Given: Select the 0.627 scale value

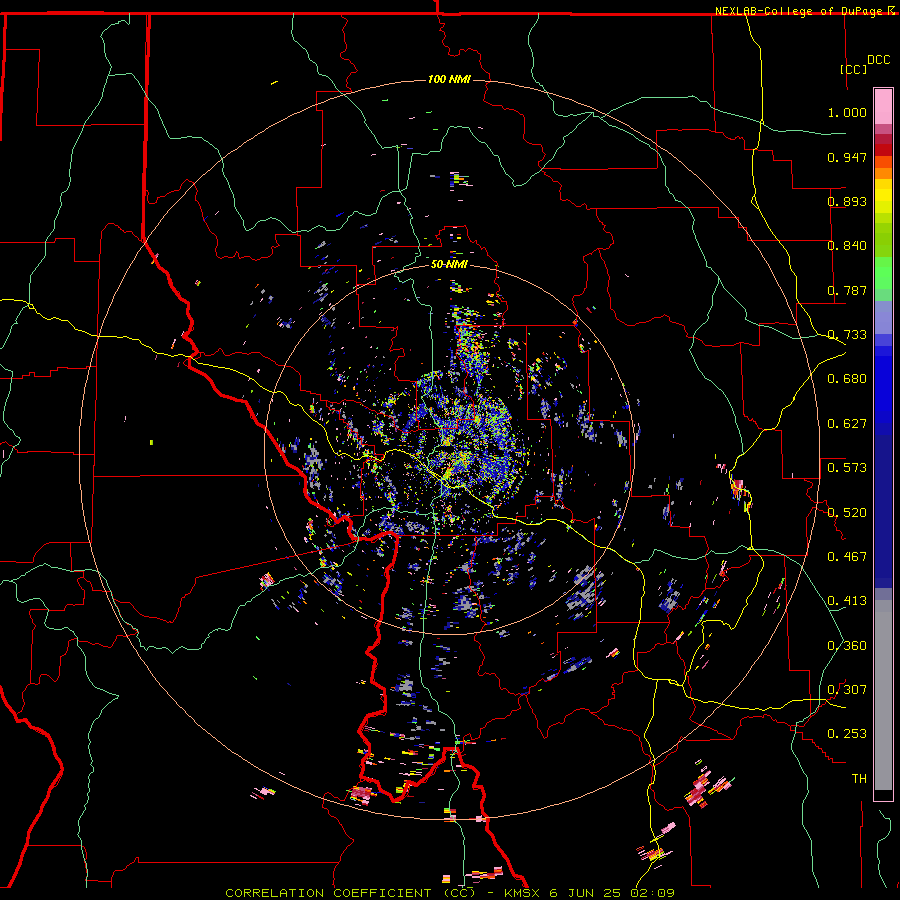Looking at the screenshot, I should (847, 424).
